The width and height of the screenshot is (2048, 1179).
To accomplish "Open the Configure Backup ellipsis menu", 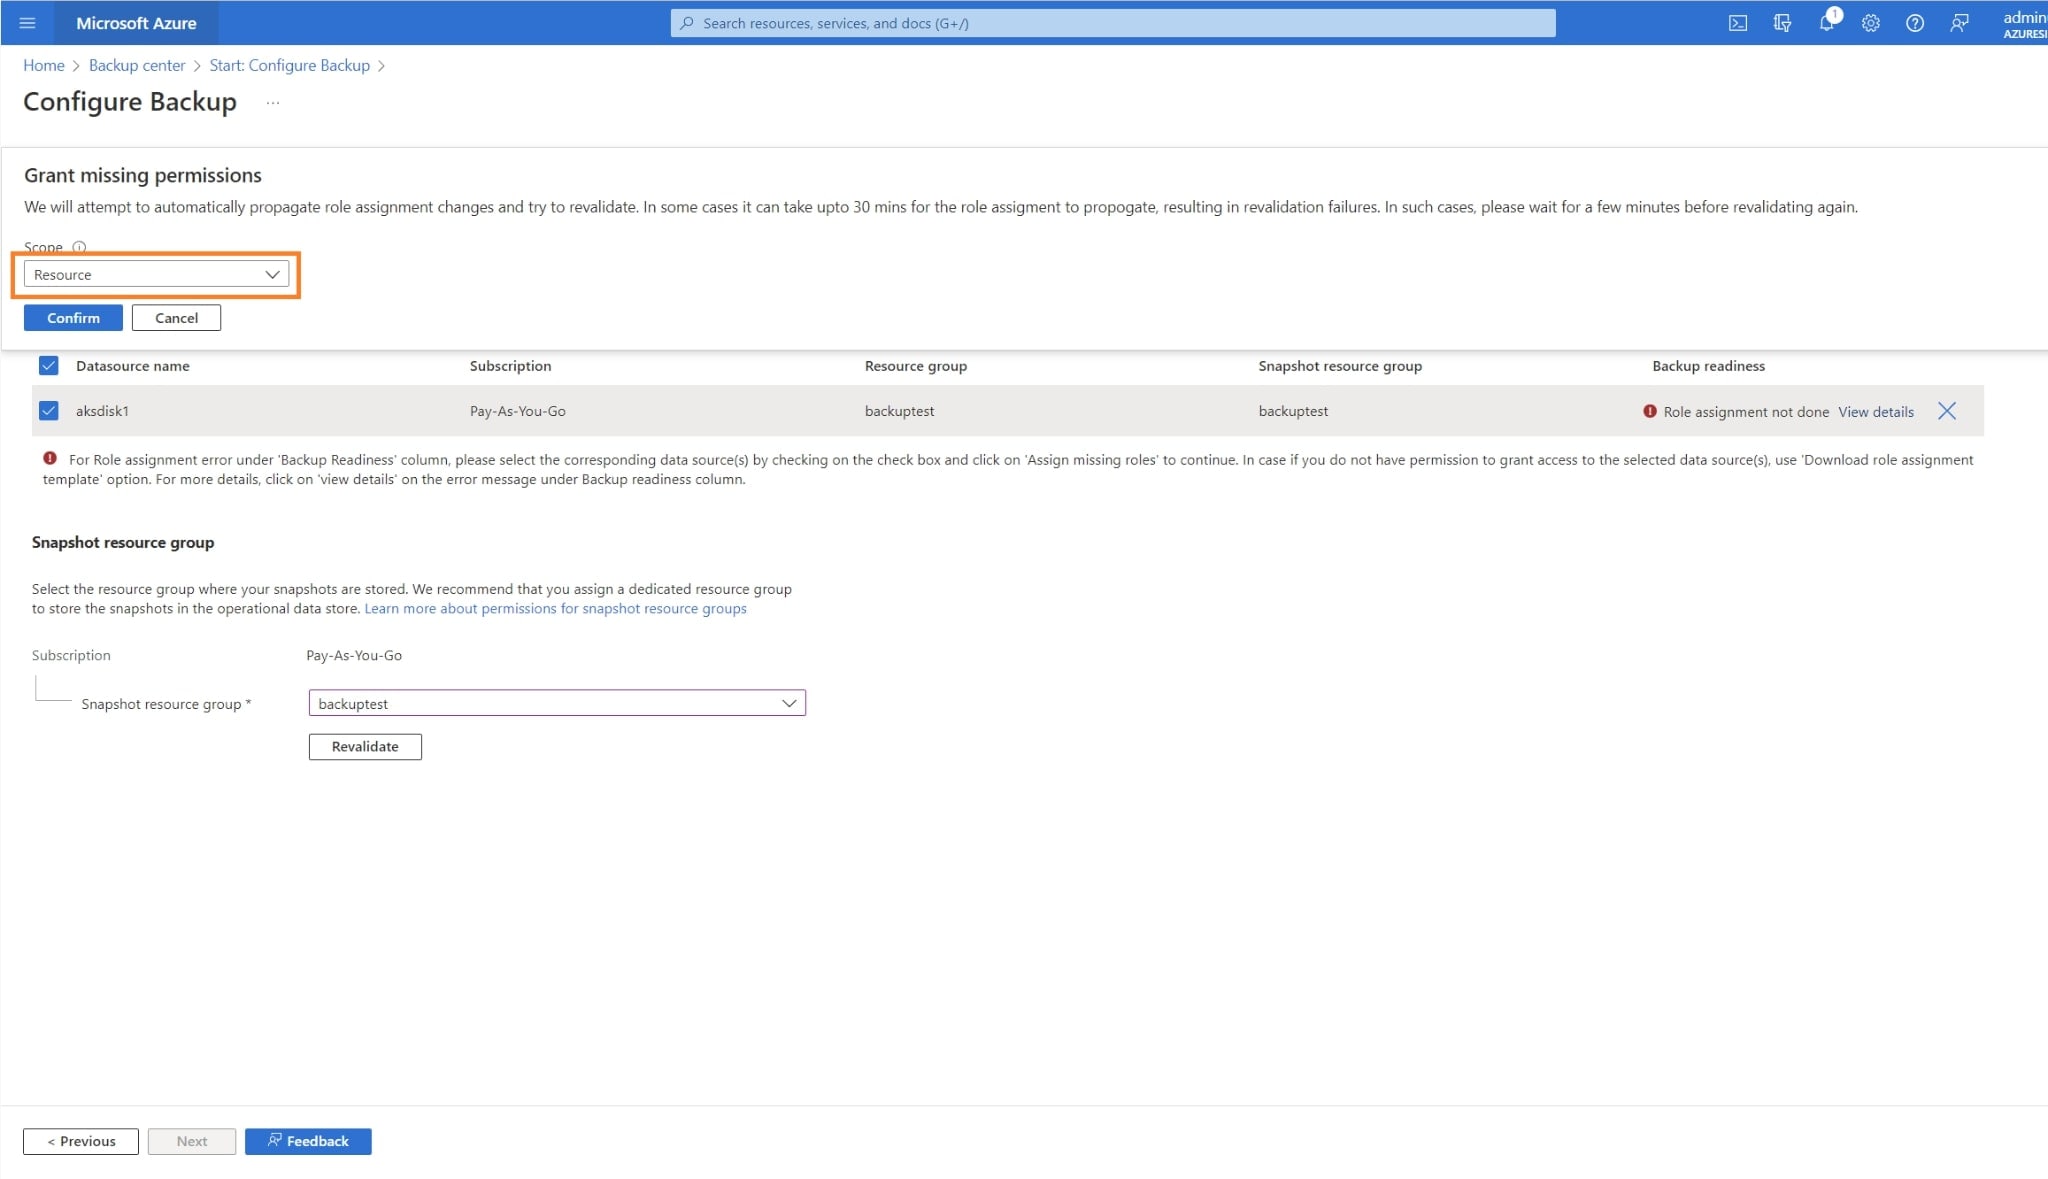I will click(x=273, y=103).
